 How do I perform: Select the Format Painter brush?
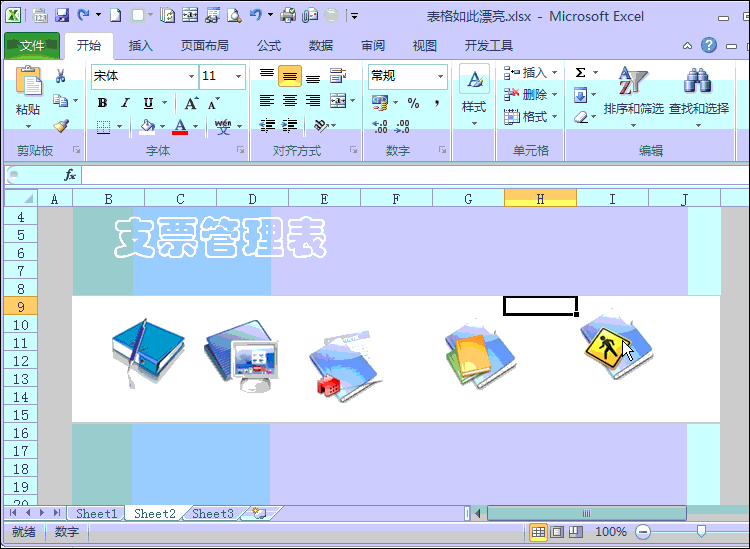(61, 126)
